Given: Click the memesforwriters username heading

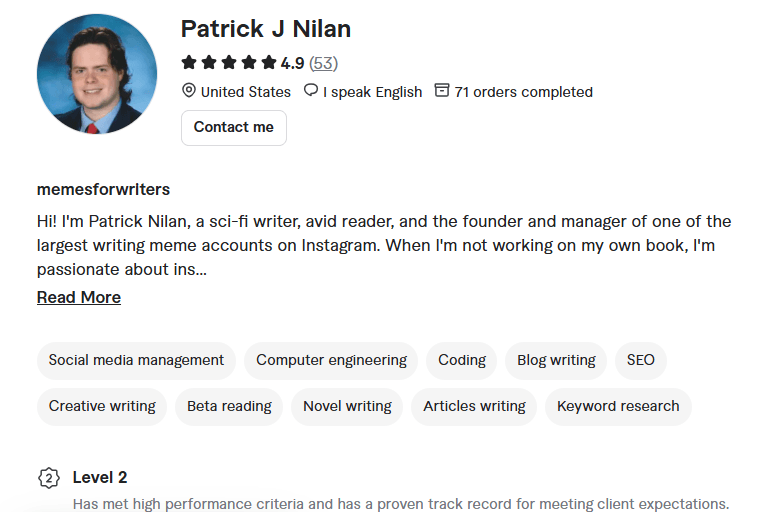Looking at the screenshot, I should [x=103, y=189].
